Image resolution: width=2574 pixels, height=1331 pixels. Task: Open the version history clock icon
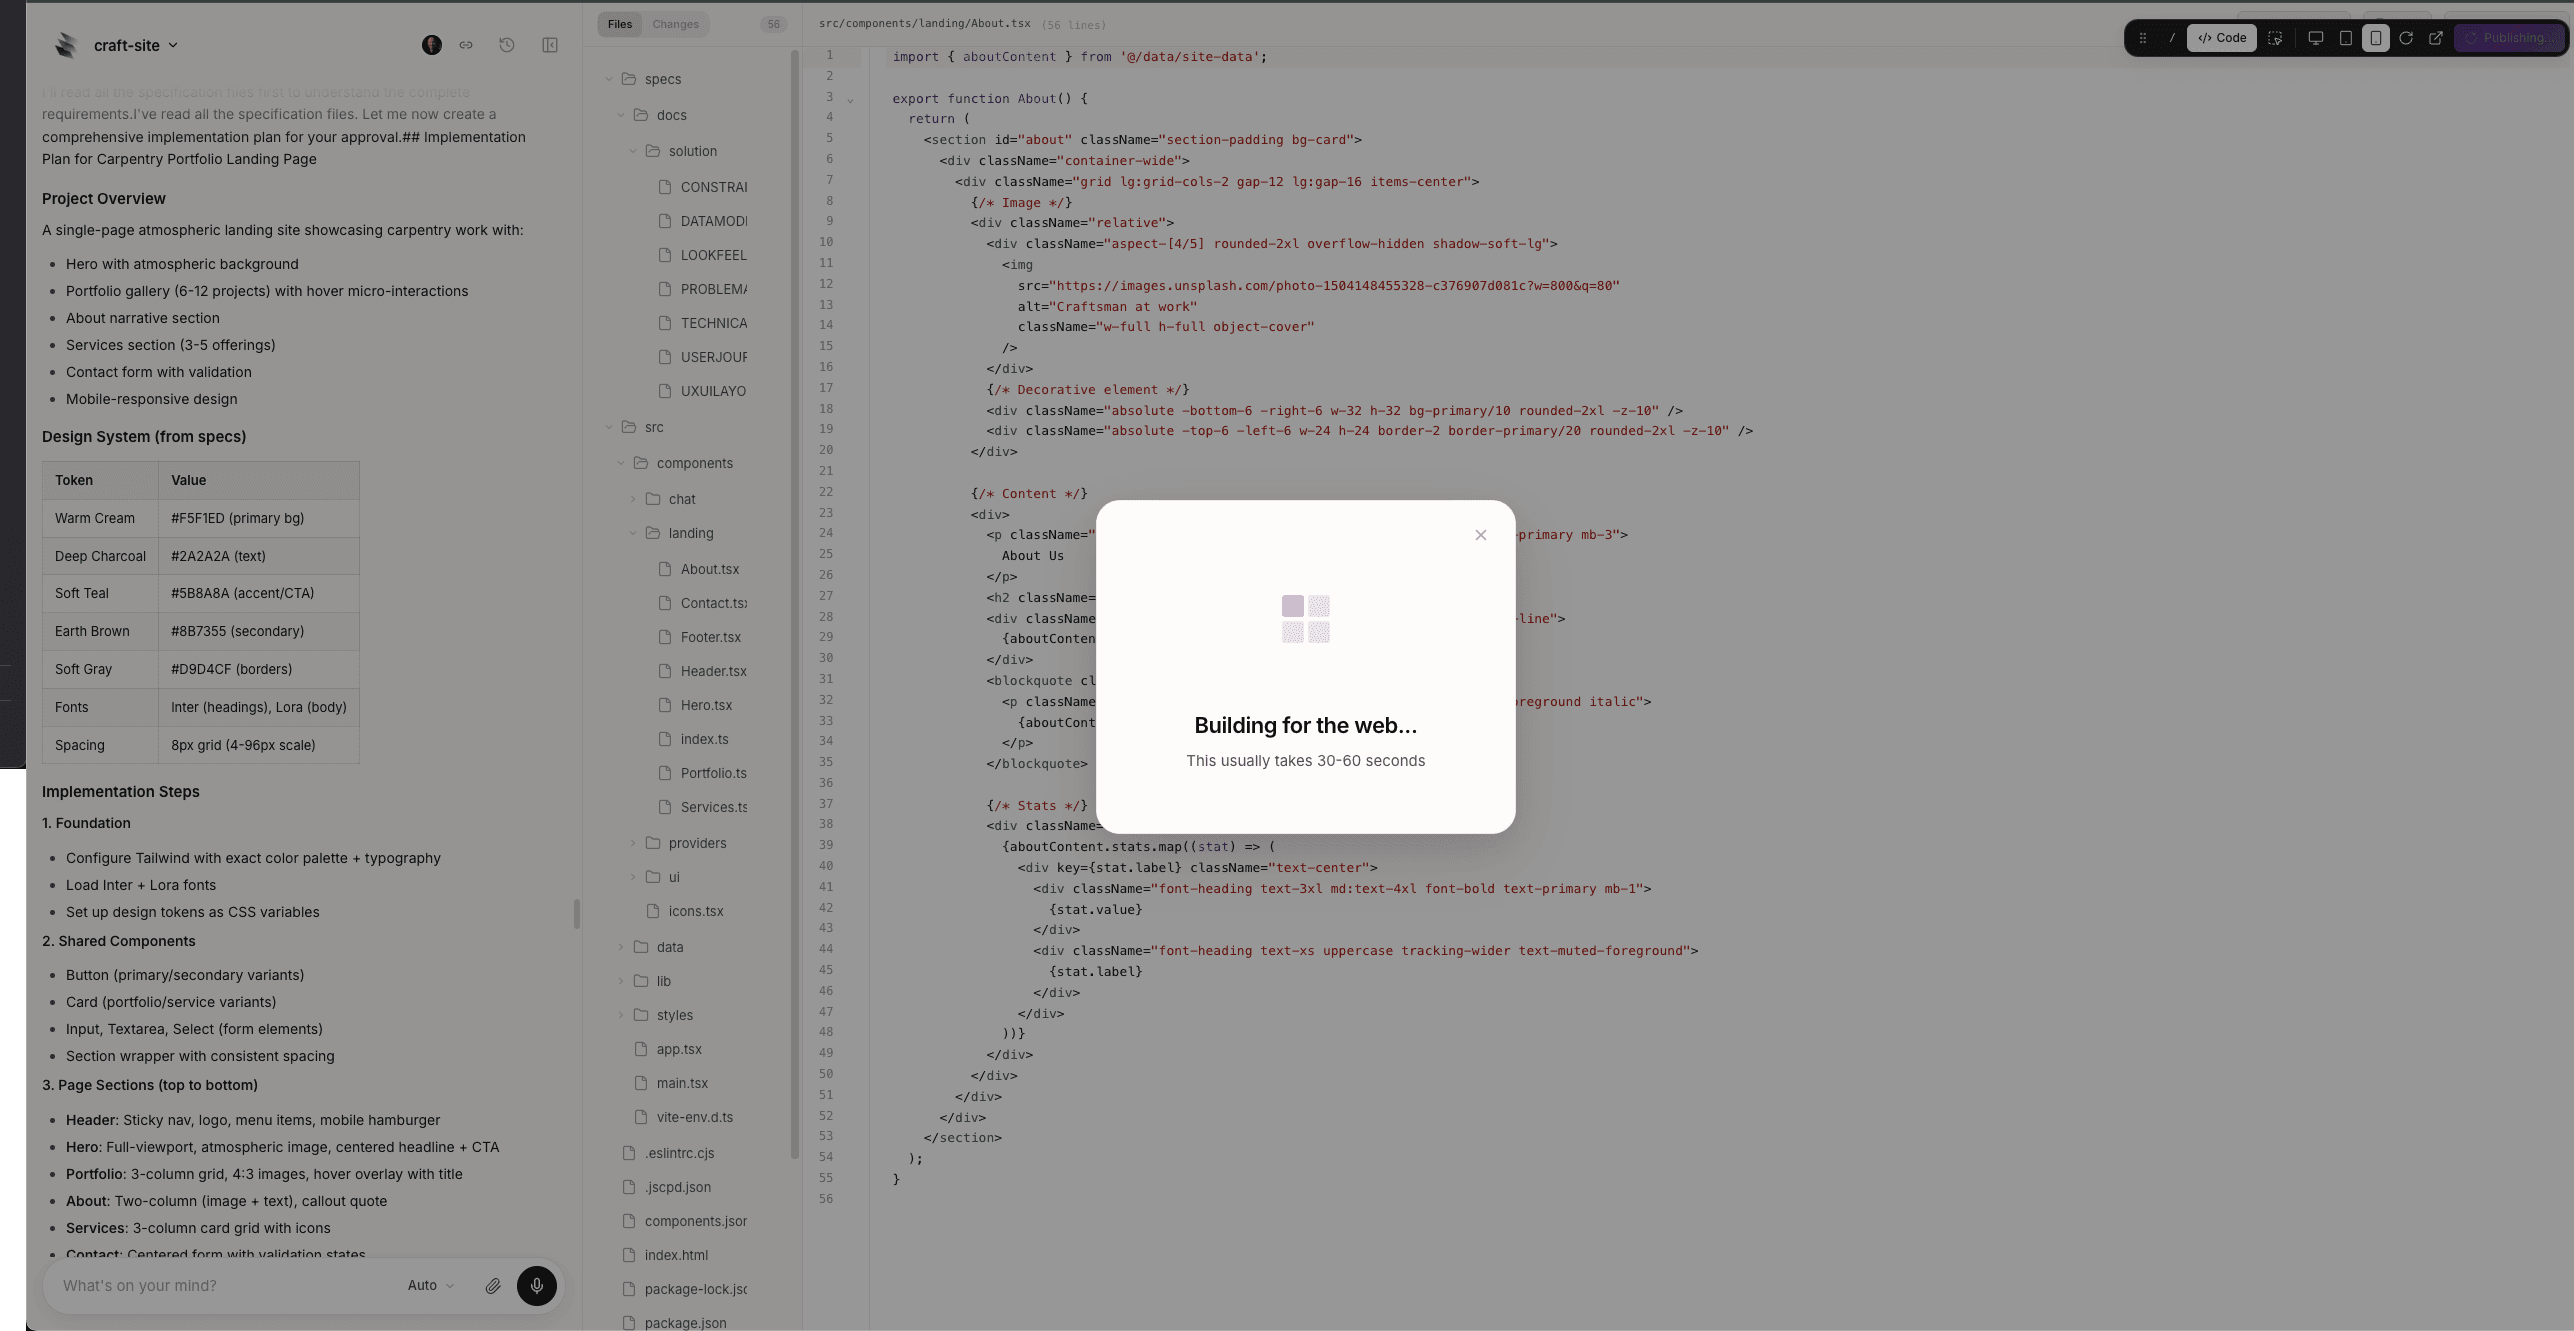point(507,45)
